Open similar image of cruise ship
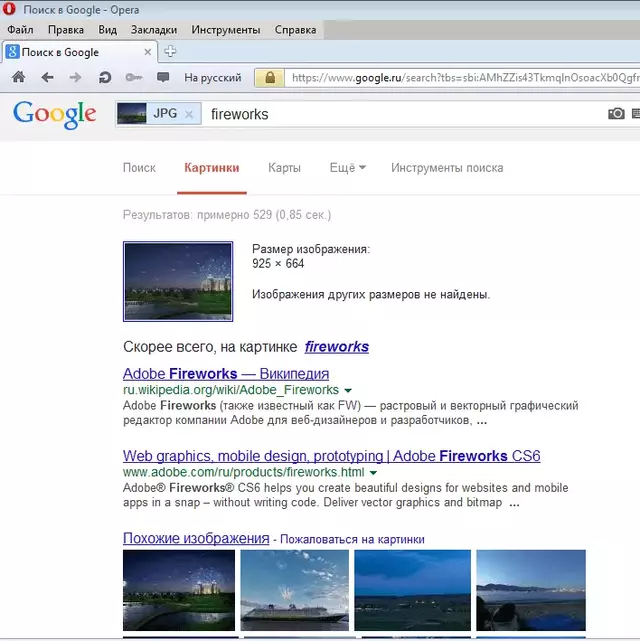 295,590
